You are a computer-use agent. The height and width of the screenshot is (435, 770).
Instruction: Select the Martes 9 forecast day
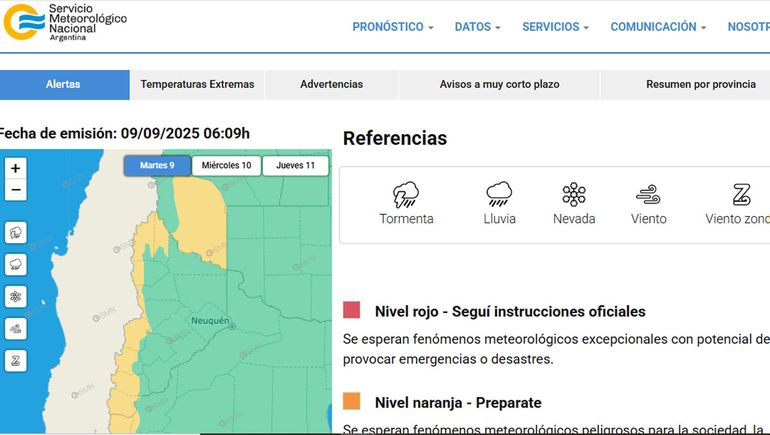point(157,165)
